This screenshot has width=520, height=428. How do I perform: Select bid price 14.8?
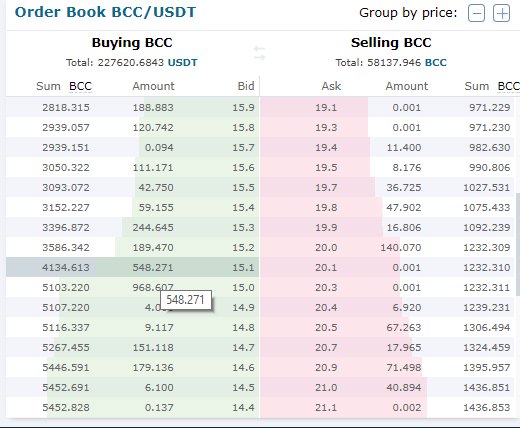[243, 327]
